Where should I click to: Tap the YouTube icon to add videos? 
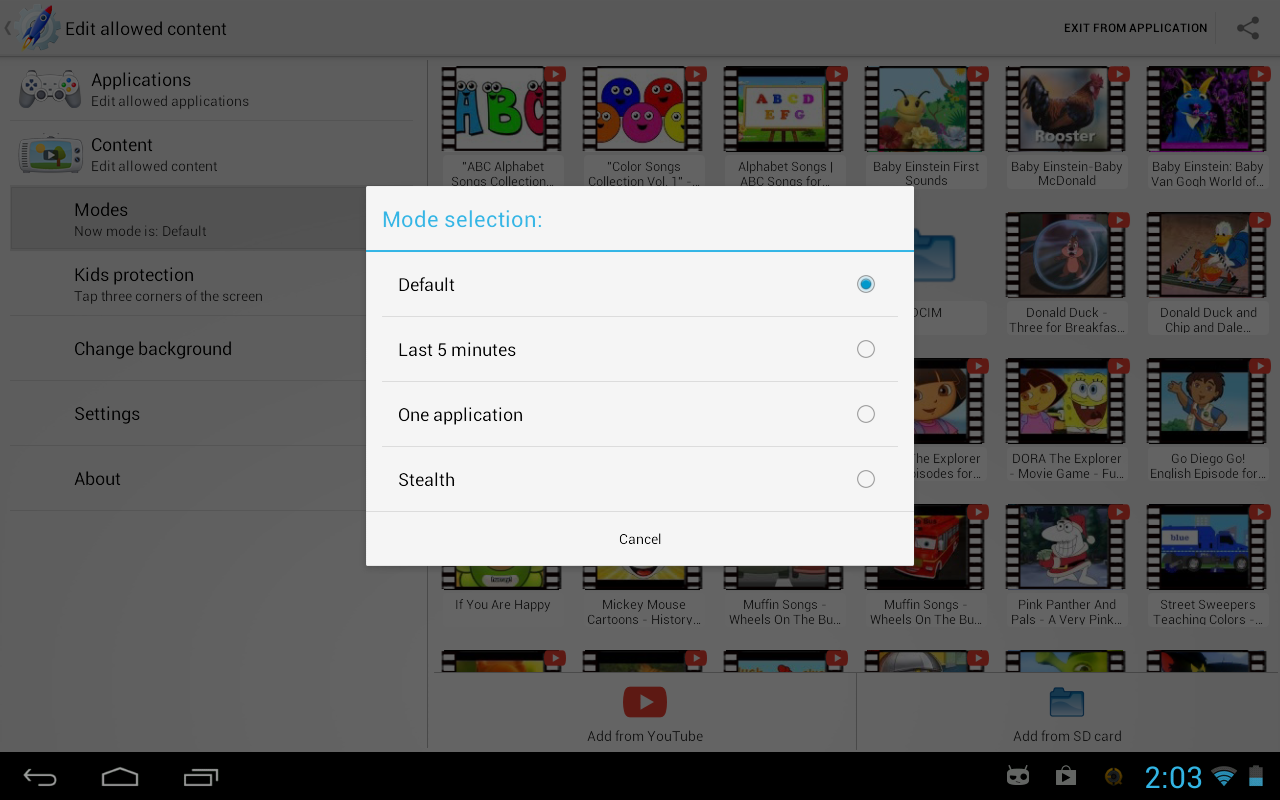click(x=645, y=702)
